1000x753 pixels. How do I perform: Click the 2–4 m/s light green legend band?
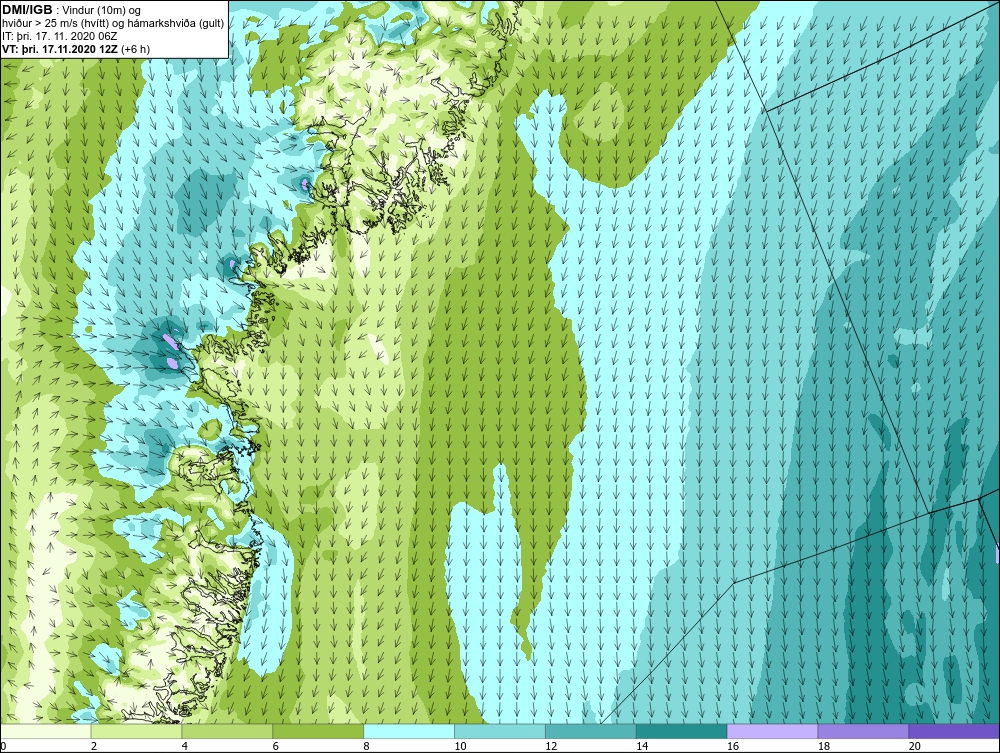136,731
